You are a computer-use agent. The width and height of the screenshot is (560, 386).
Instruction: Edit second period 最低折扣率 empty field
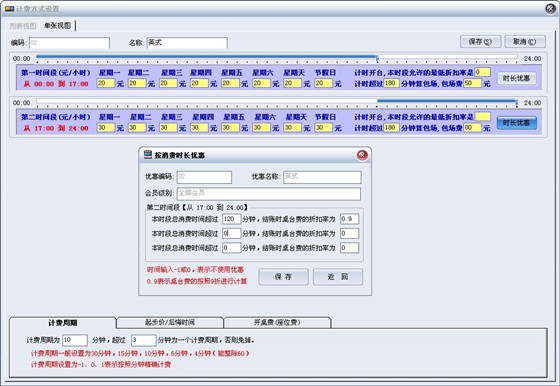tap(482, 116)
